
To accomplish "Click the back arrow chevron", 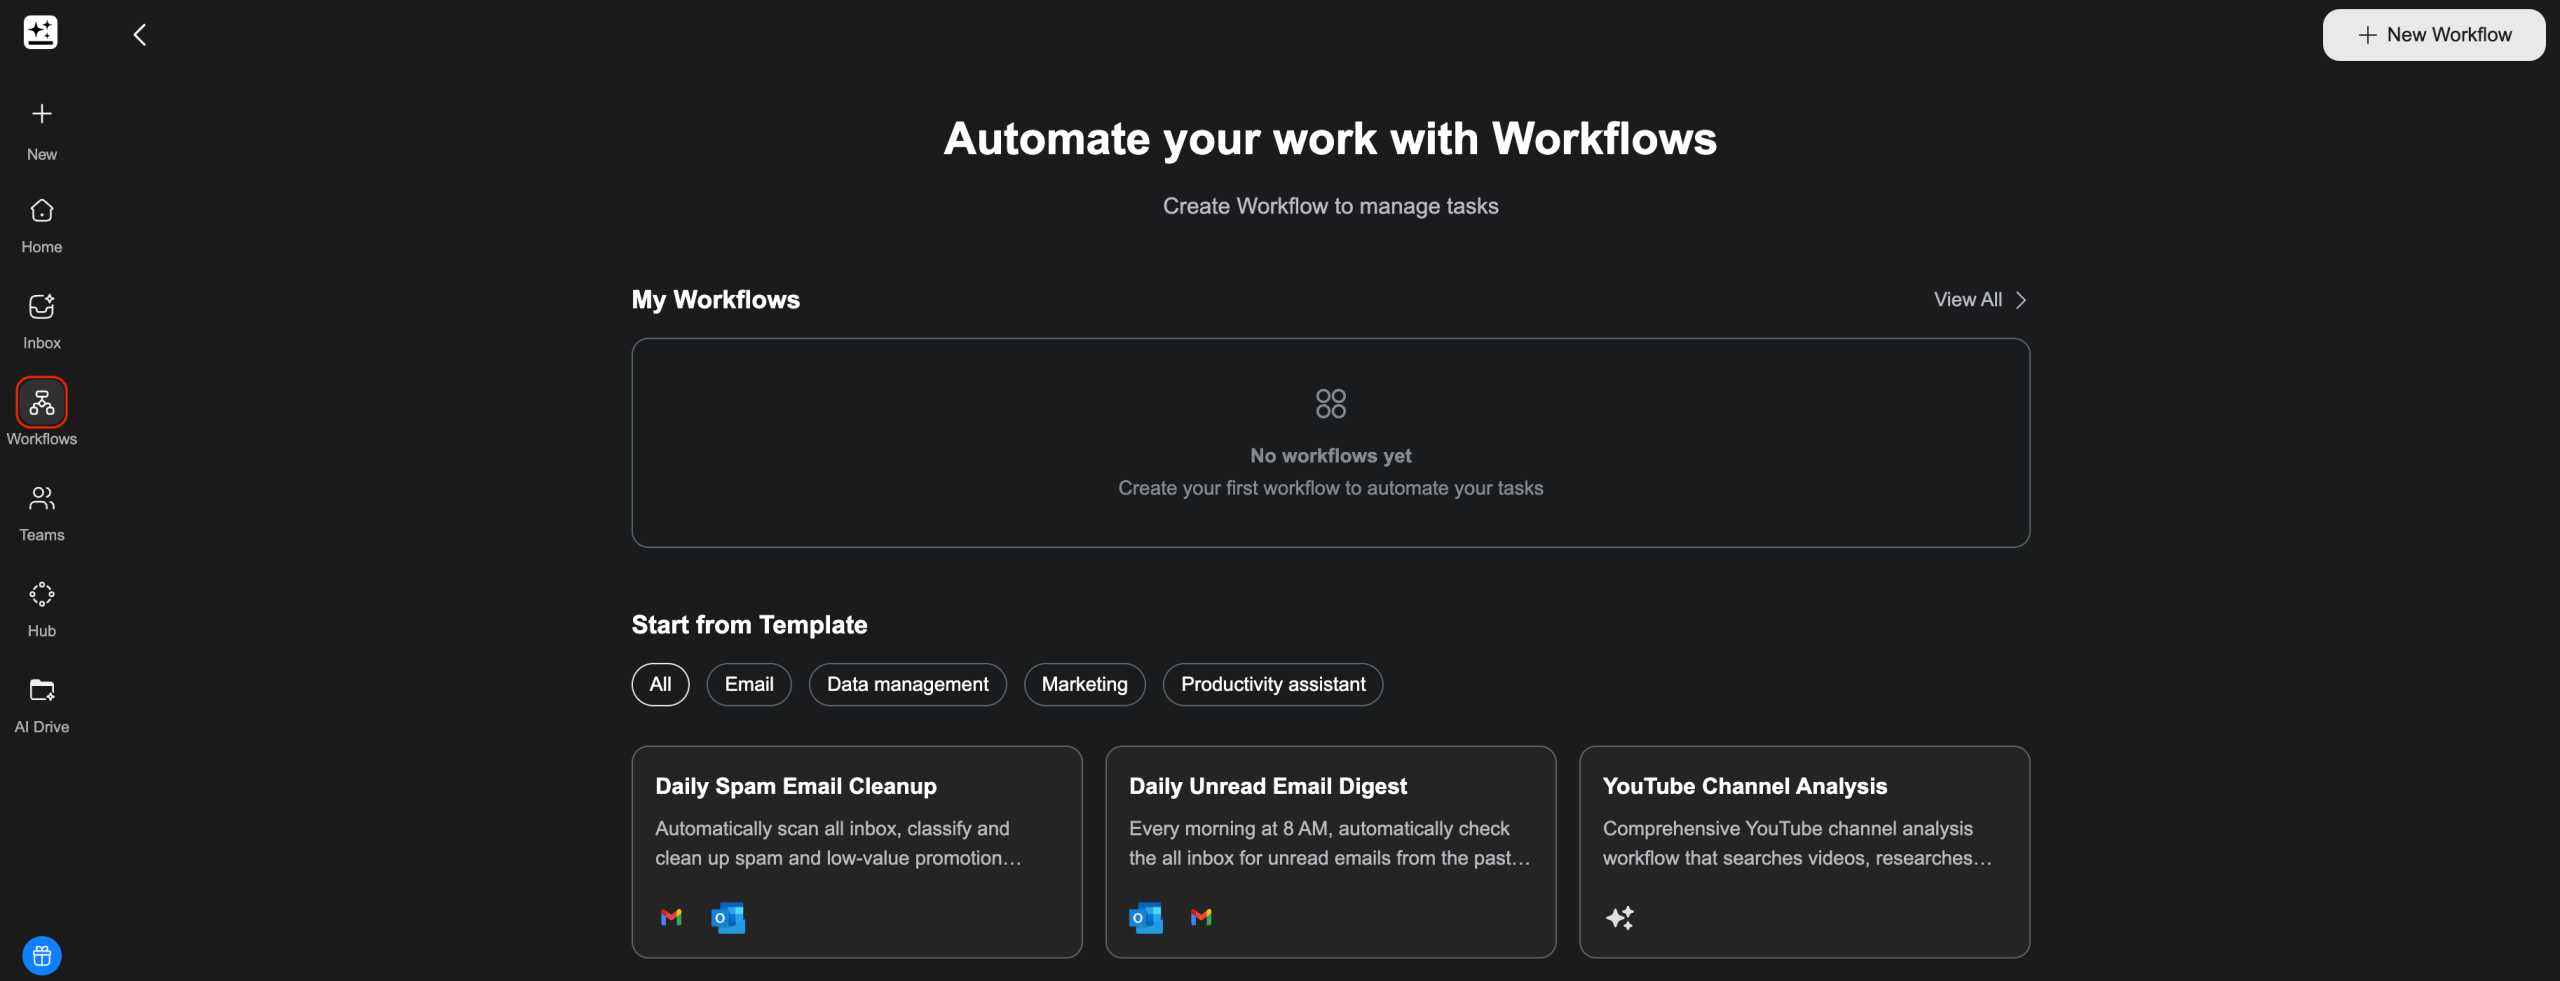I will tap(140, 35).
